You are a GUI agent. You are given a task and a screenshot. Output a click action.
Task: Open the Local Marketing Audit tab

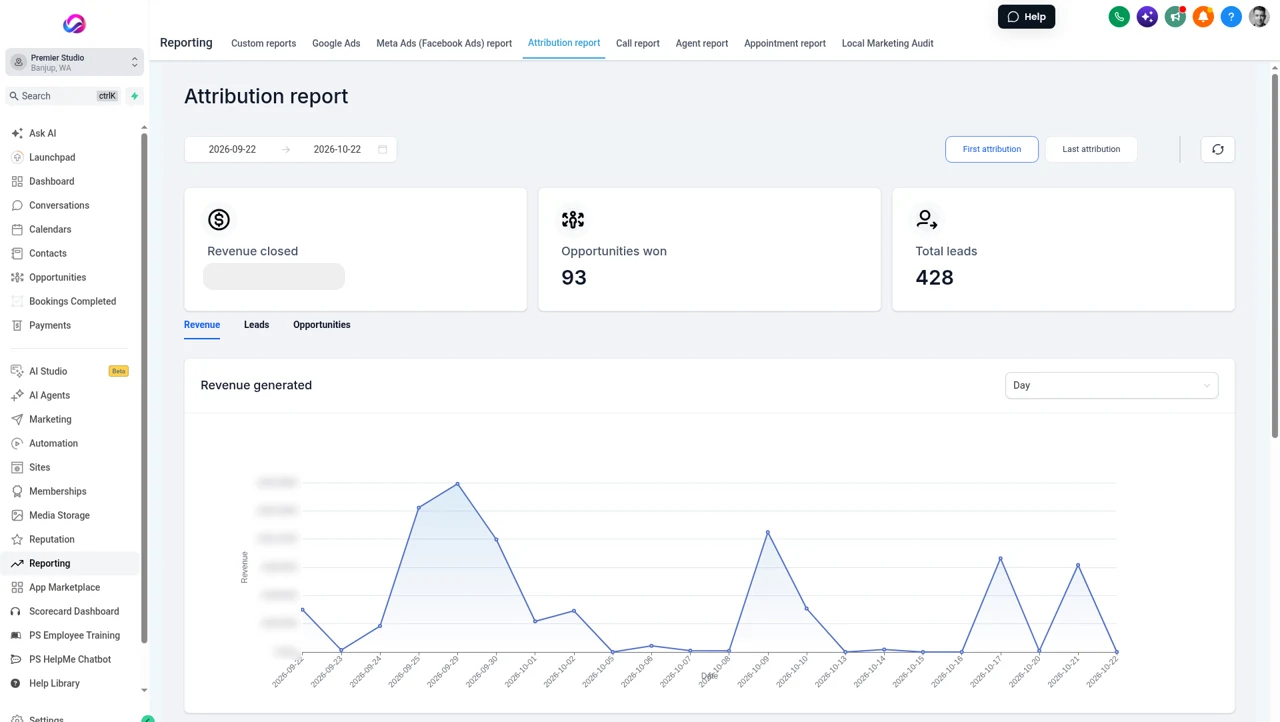pyautogui.click(x=888, y=44)
